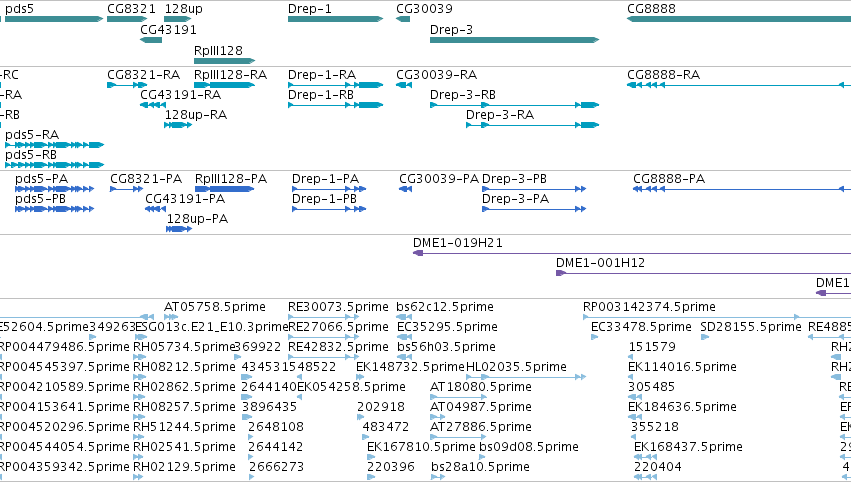Select the Drep-3-RB transcript label
Viewport: 851px width, 482px height.
point(462,94)
